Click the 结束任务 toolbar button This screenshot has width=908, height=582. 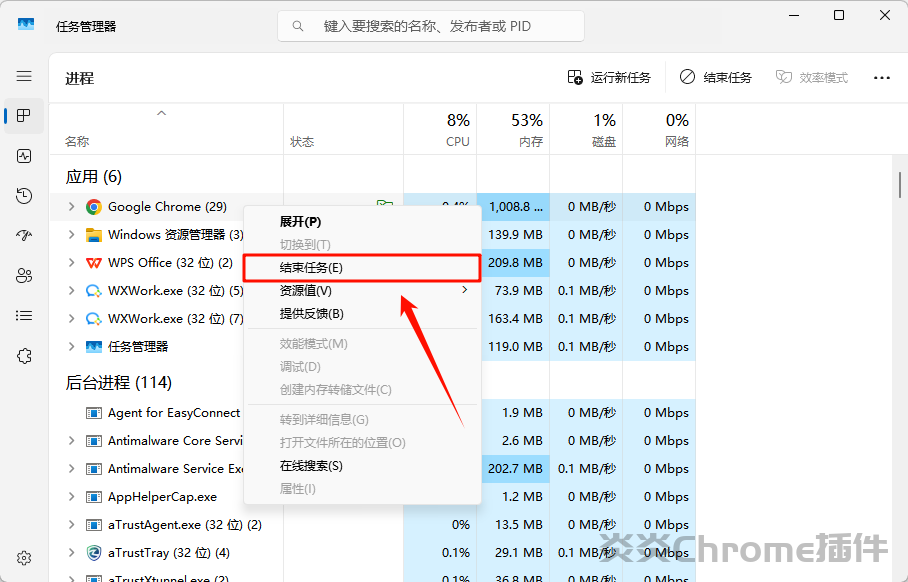click(x=716, y=77)
